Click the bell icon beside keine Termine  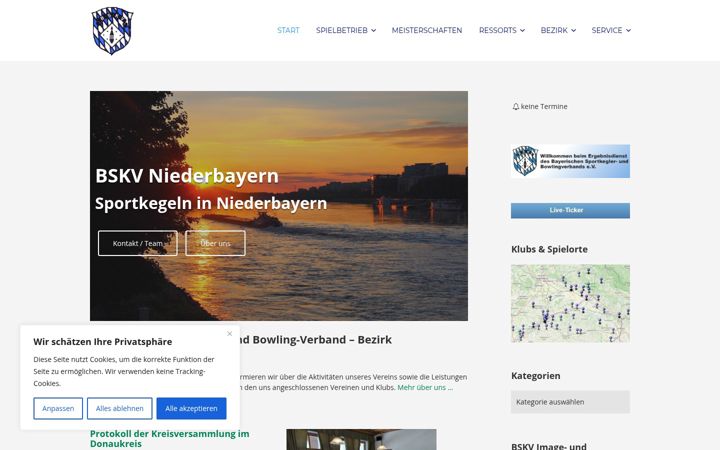(x=516, y=107)
